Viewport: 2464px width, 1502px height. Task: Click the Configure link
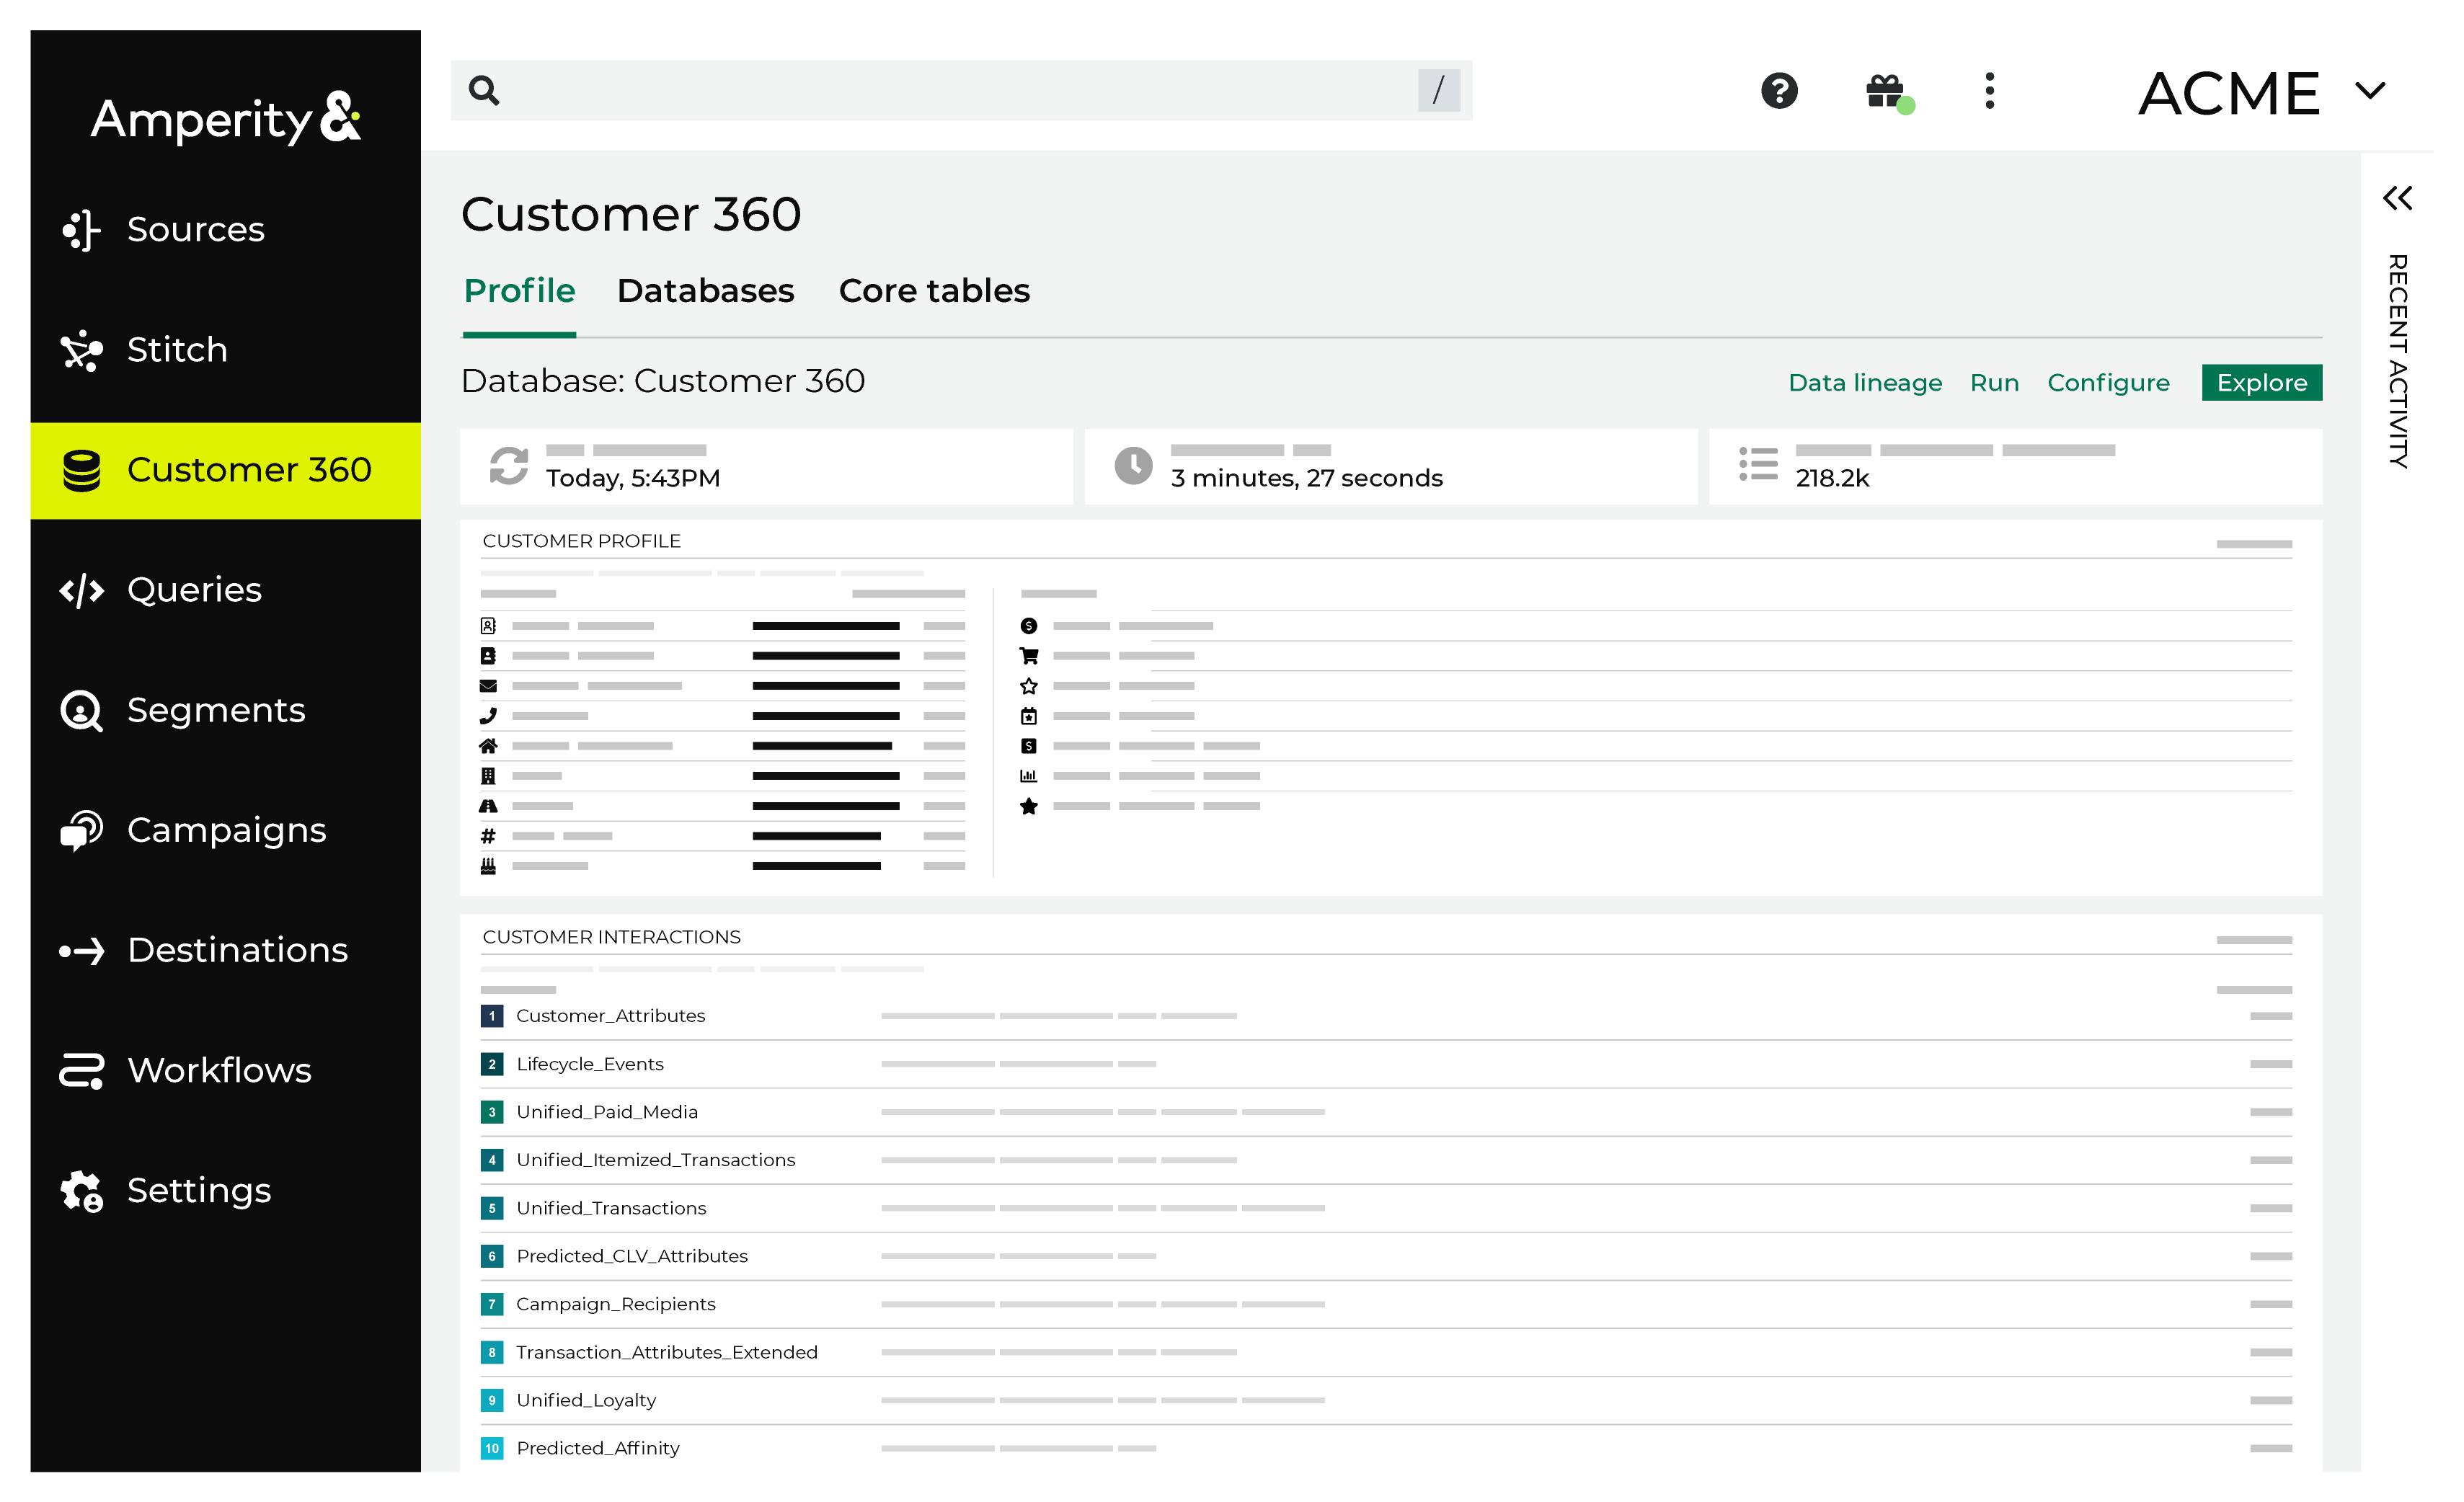click(x=2108, y=383)
